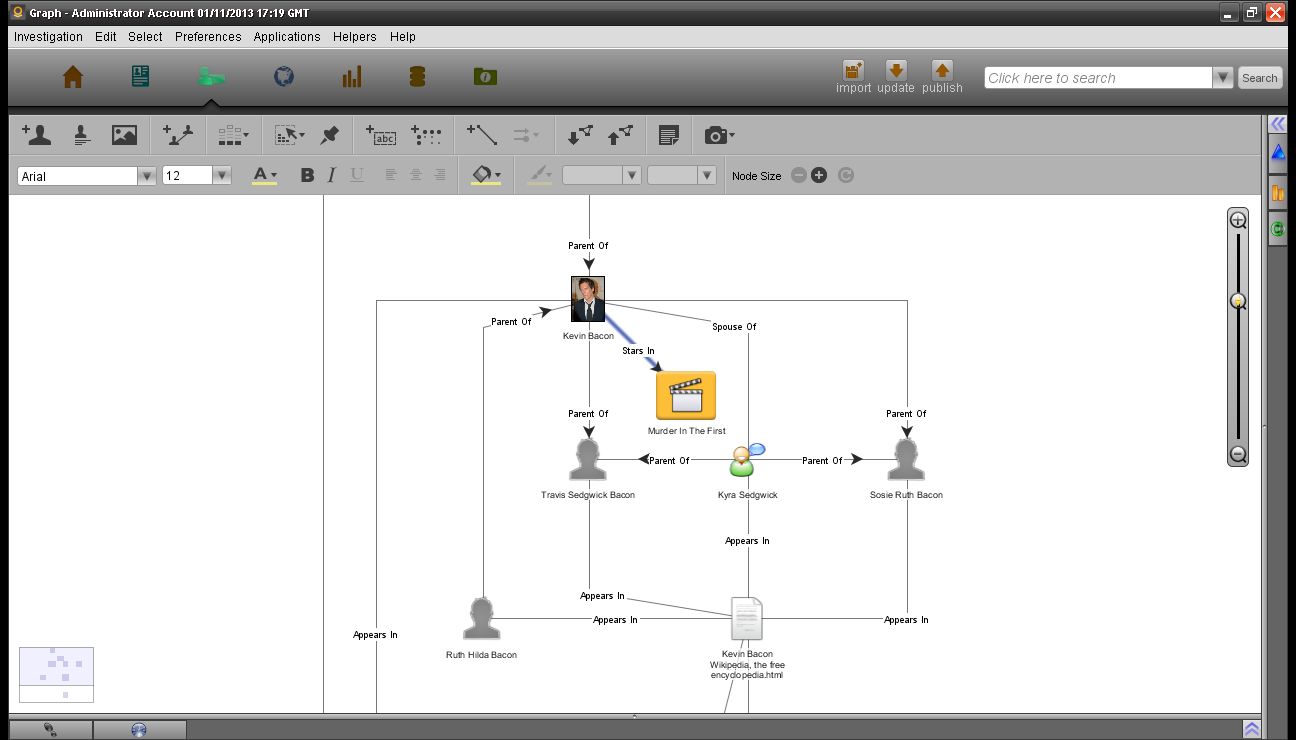
Task: Expand the bottom panel double chevron
Action: [1251, 729]
